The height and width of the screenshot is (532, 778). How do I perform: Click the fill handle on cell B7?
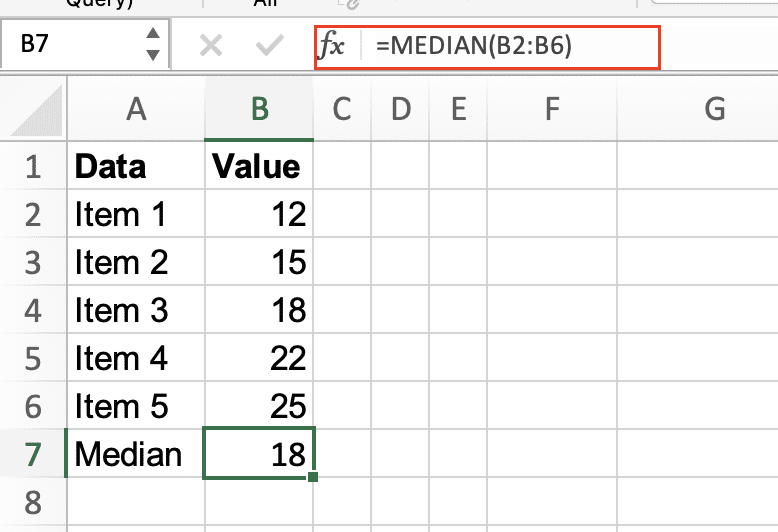(314, 478)
